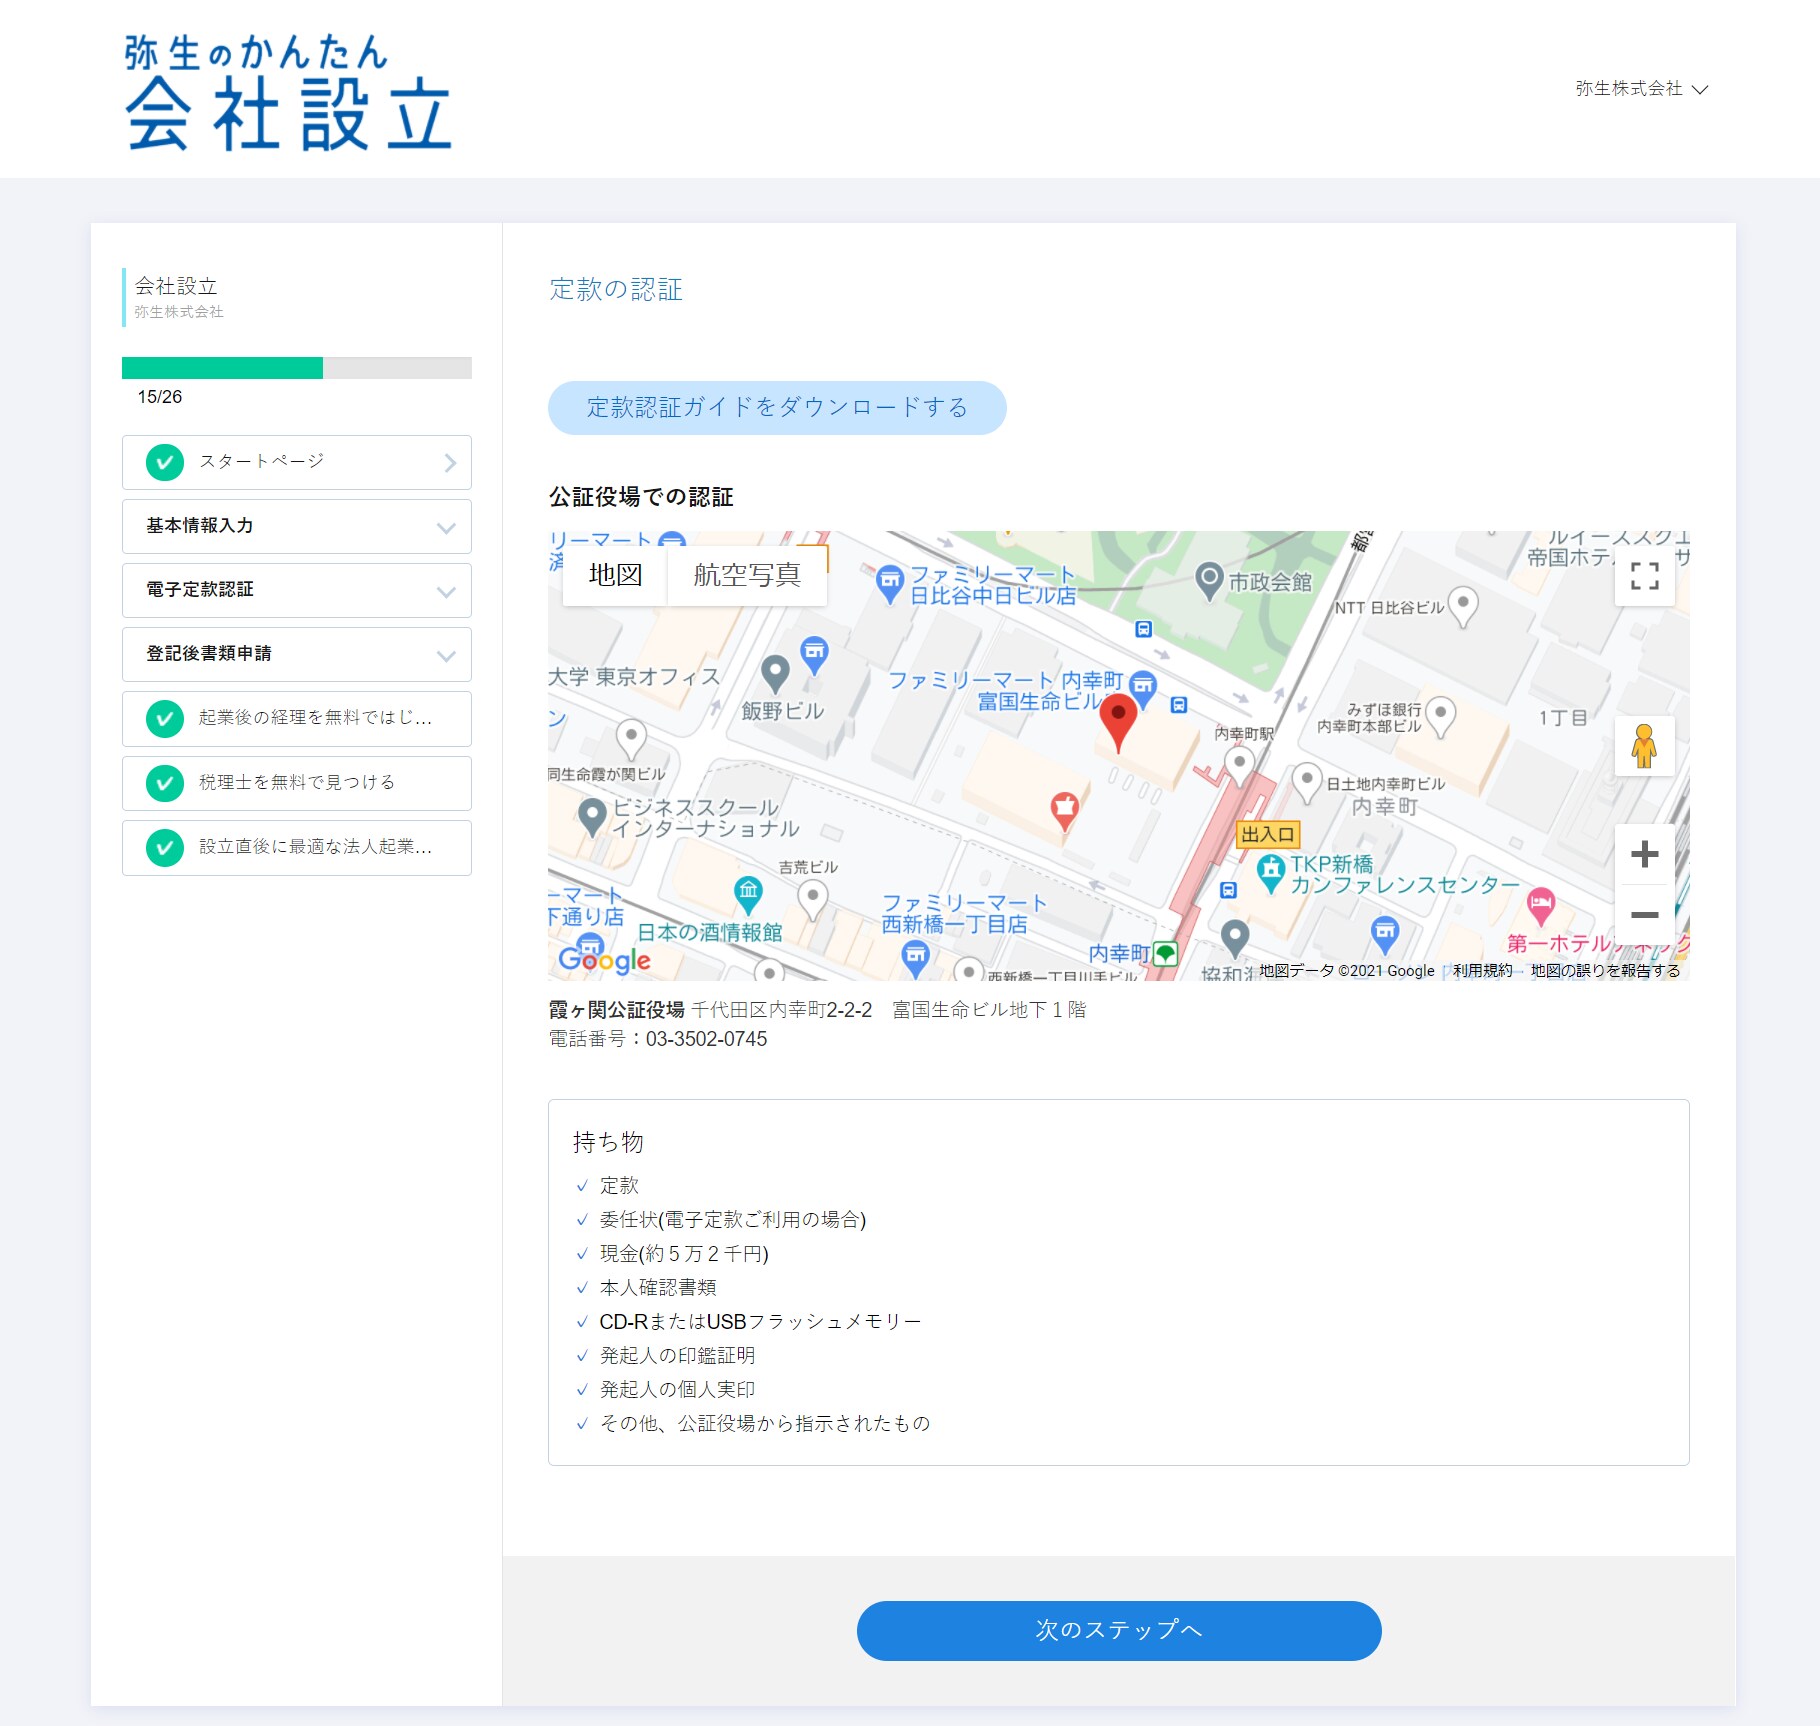Click the 発起人の印鑑証明 item

tap(677, 1355)
